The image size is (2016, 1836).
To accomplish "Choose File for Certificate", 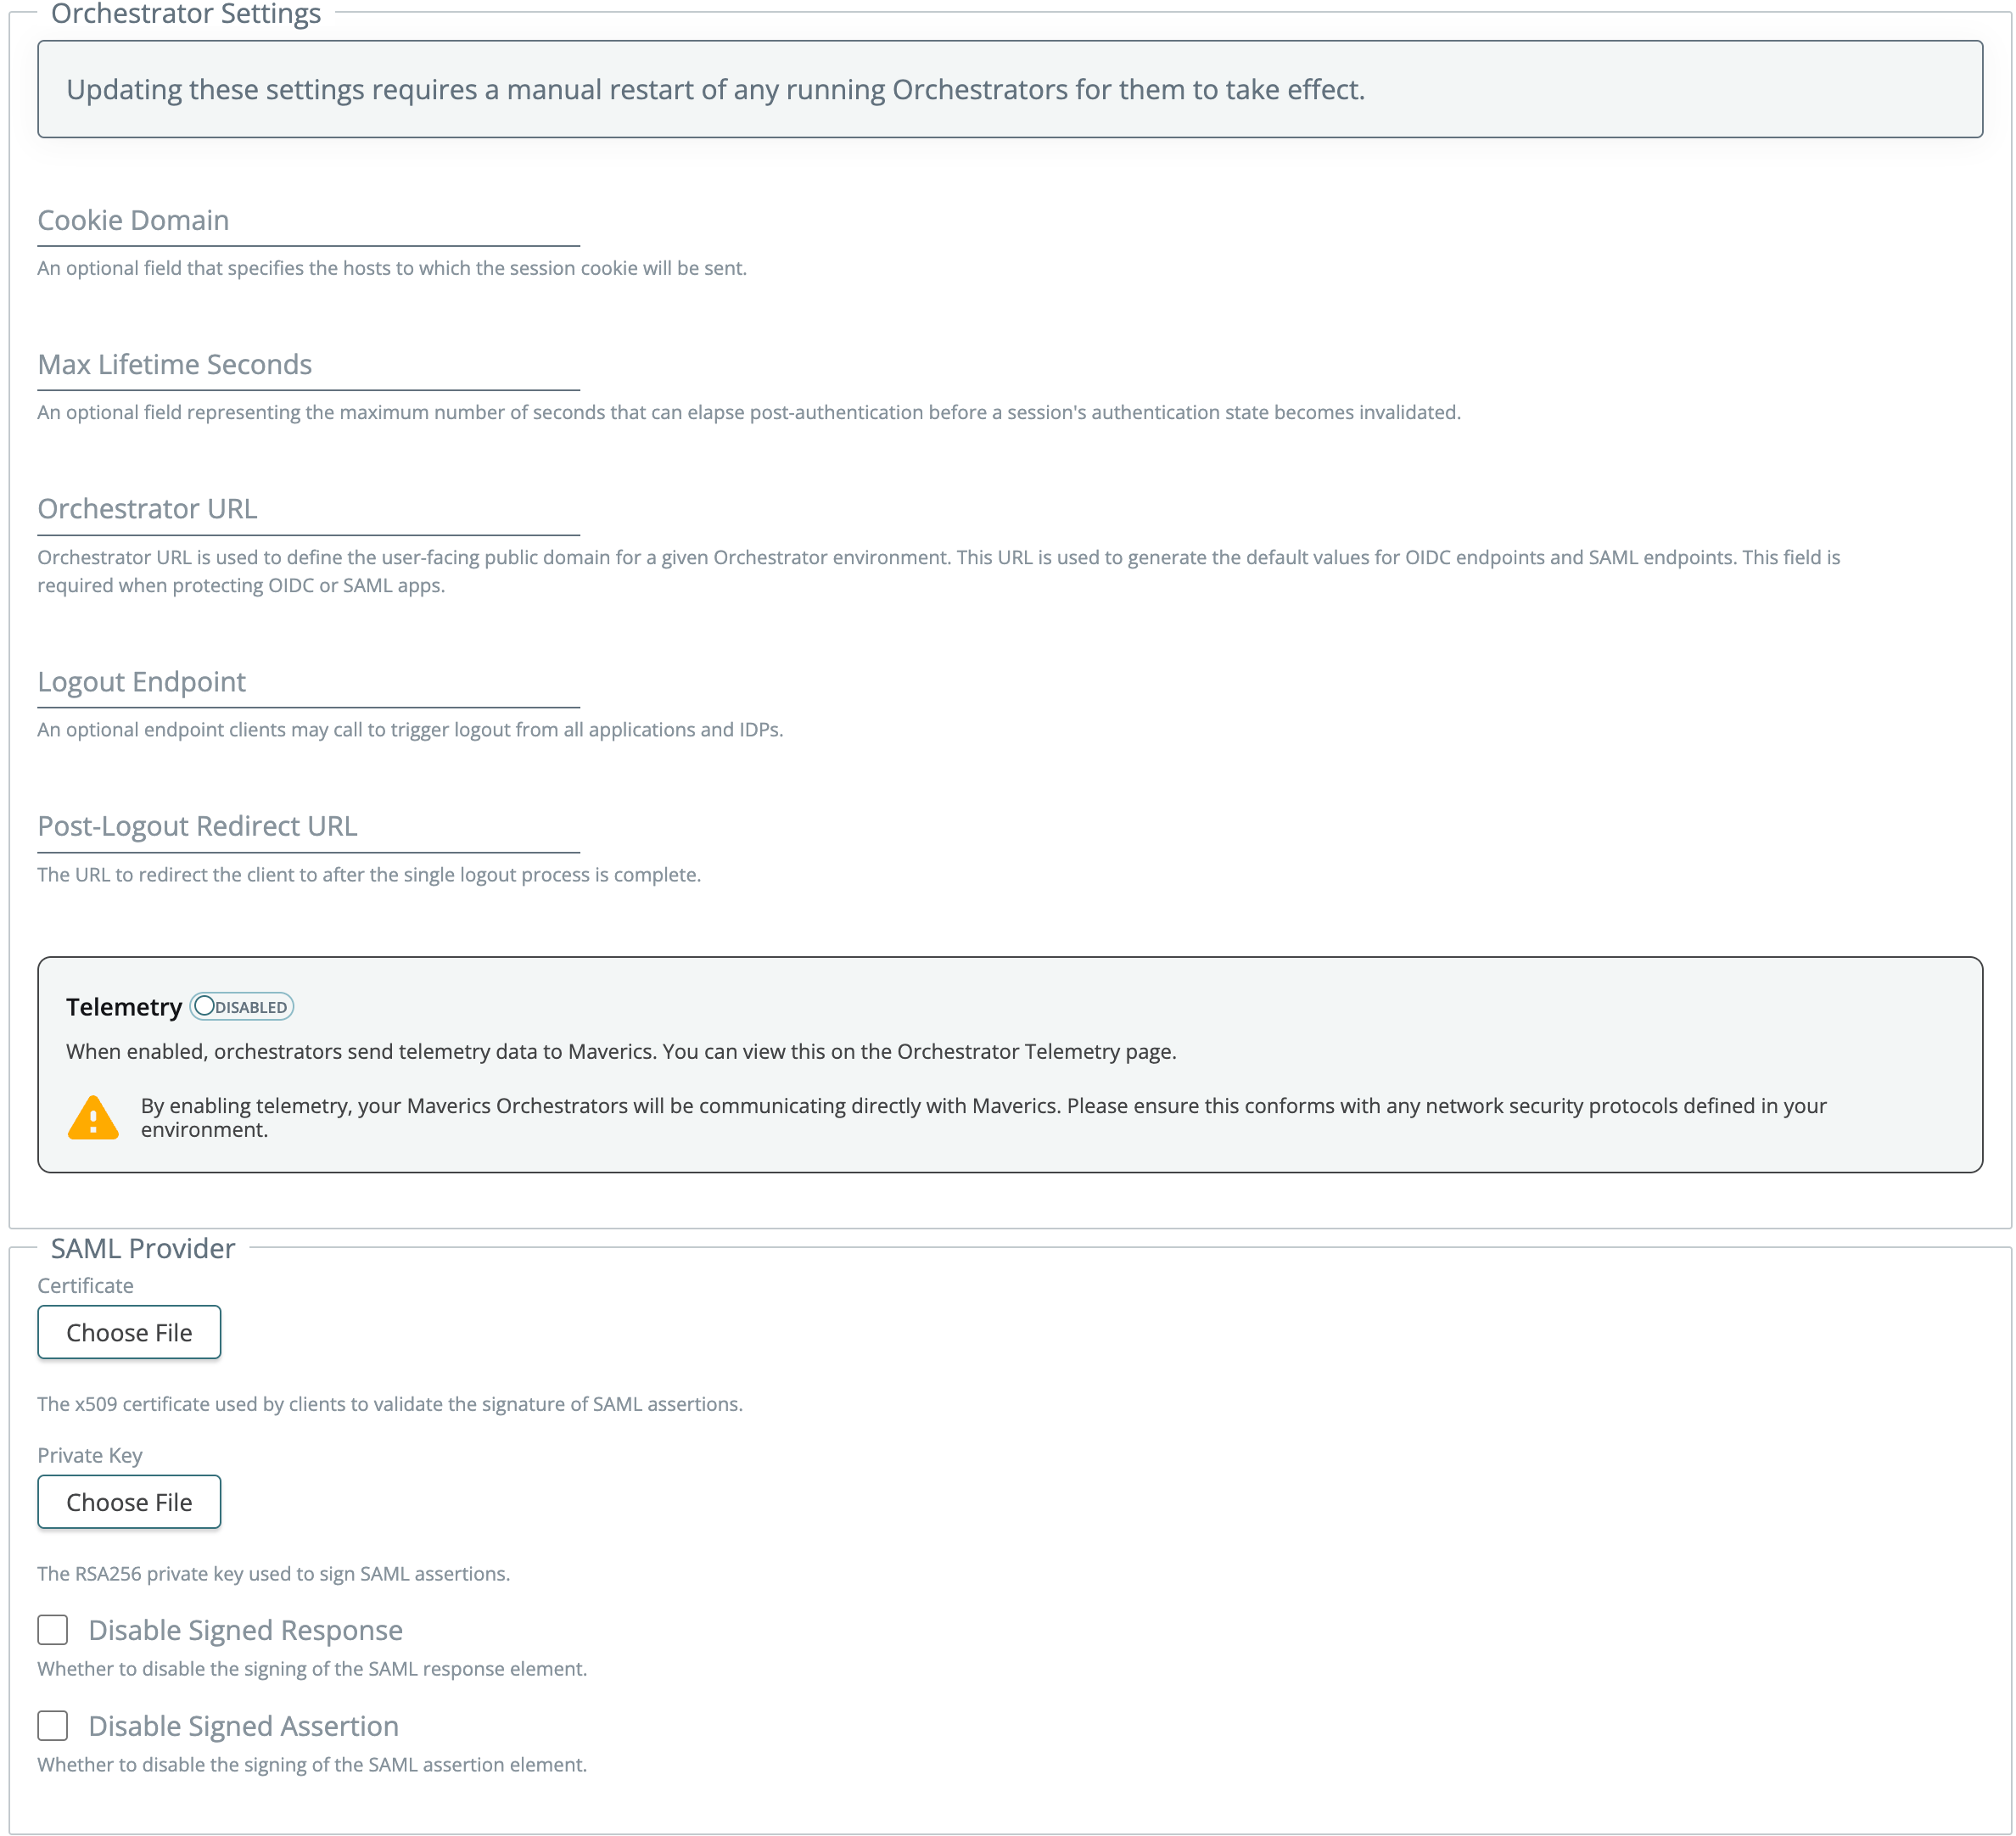I will coord(129,1333).
